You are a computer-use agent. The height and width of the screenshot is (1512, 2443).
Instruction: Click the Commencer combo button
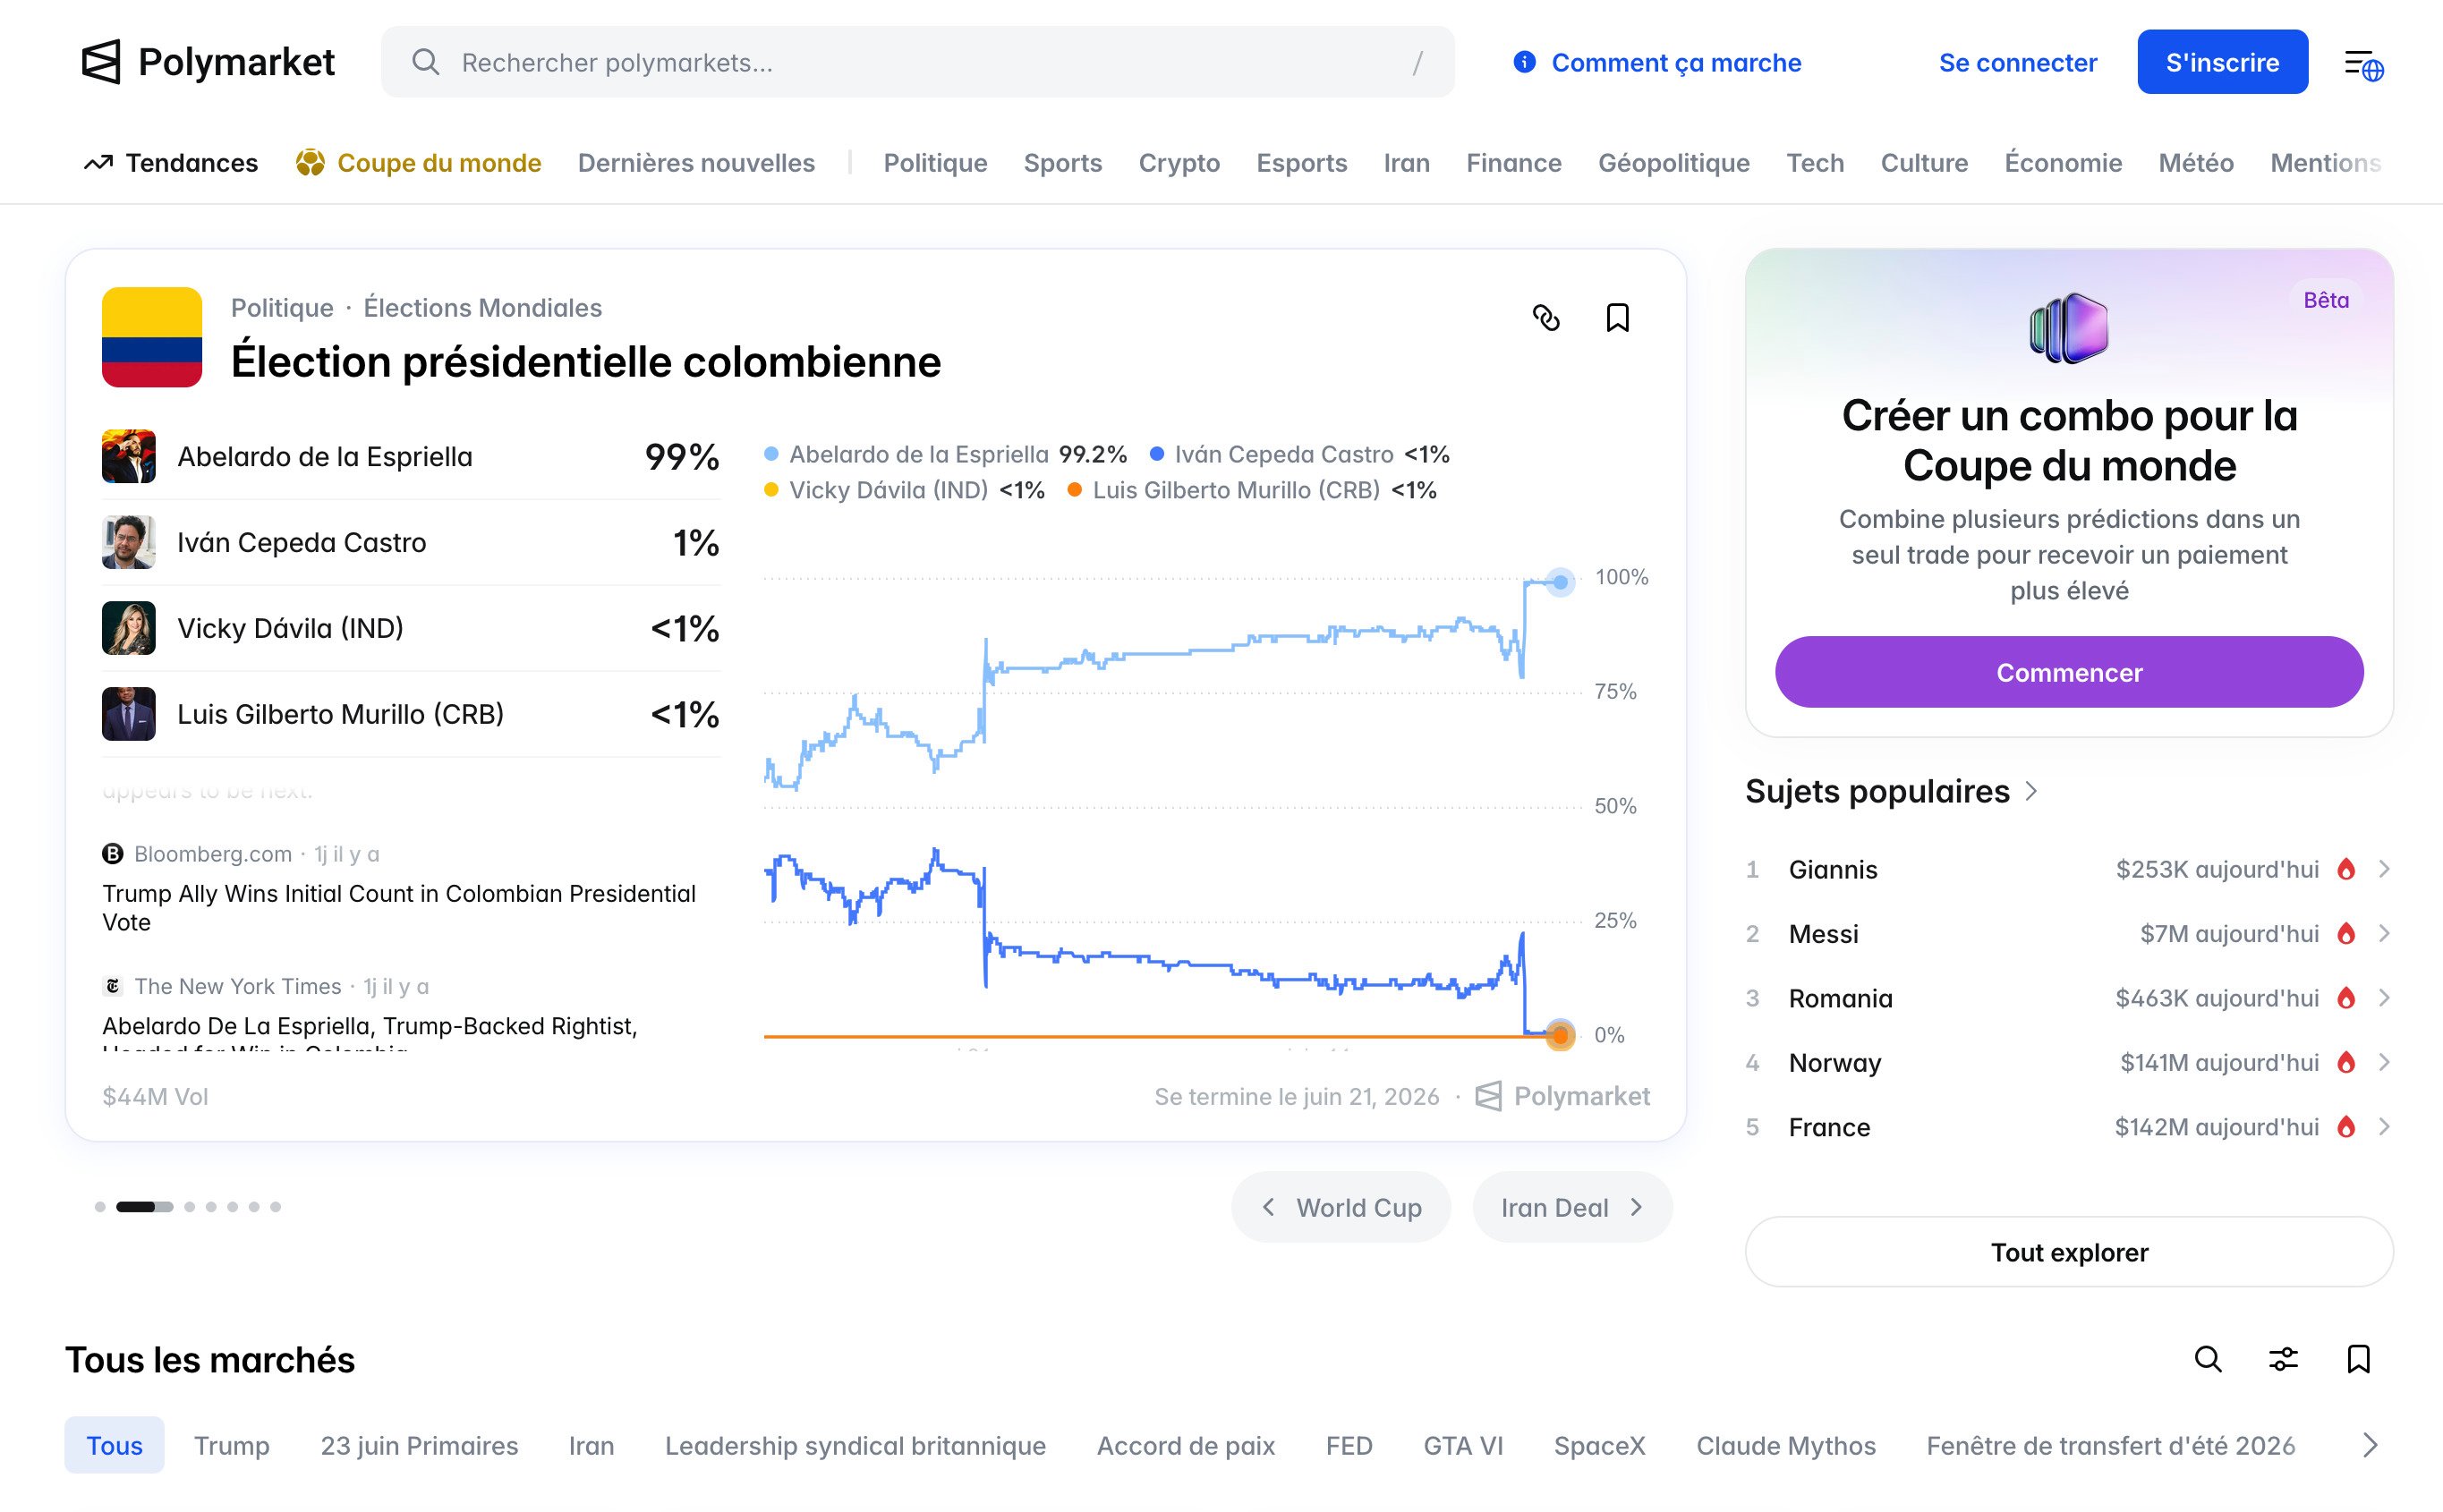pyautogui.click(x=2069, y=672)
